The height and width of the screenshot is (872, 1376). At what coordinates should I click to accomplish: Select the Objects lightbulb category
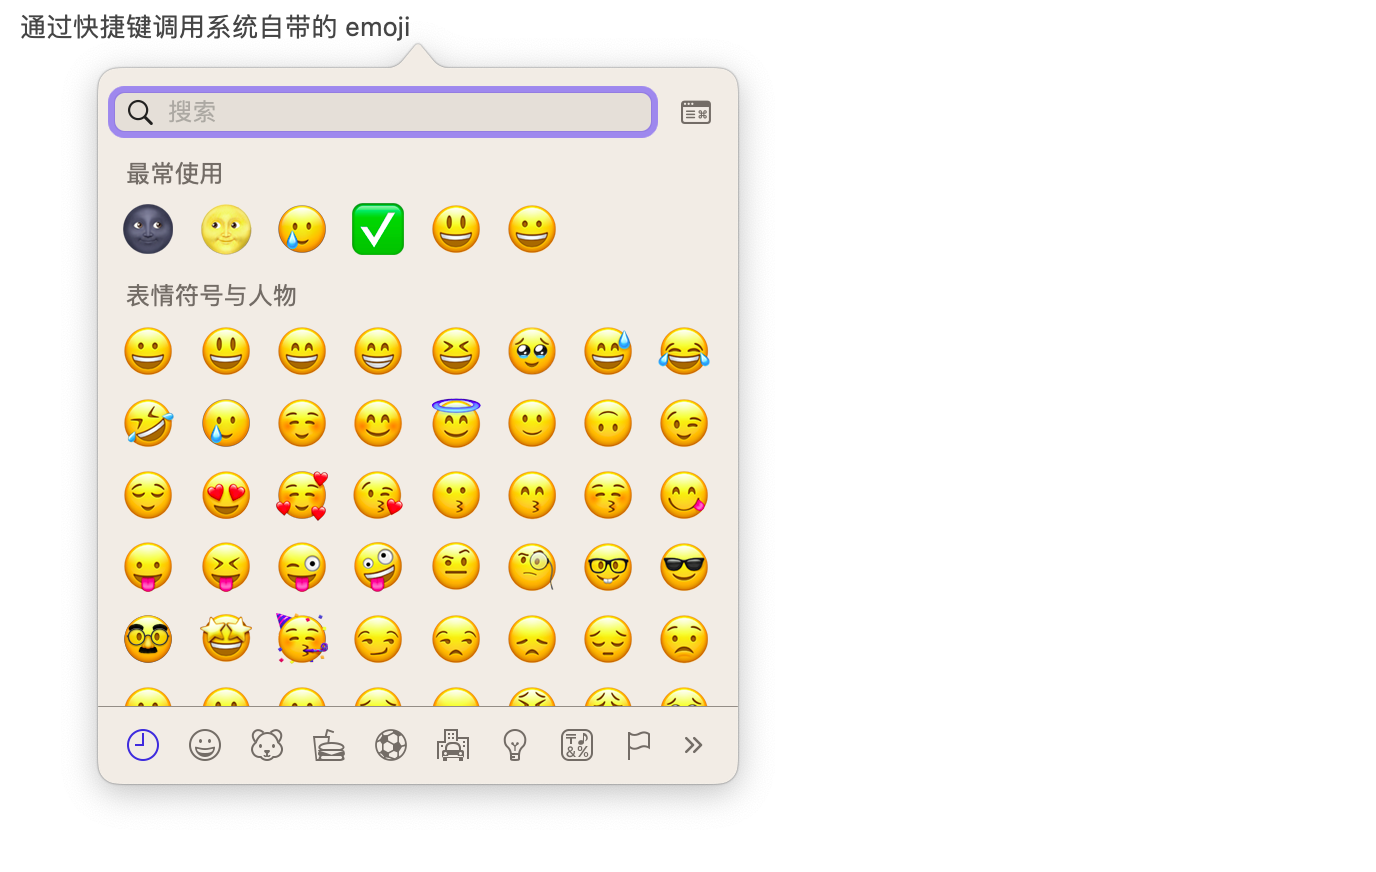pyautogui.click(x=515, y=745)
